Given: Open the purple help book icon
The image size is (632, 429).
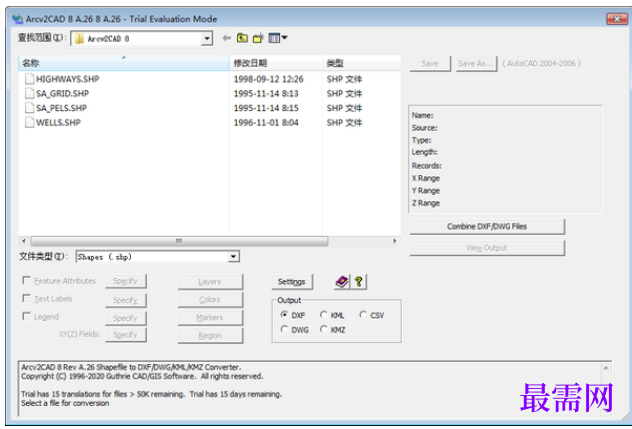Looking at the screenshot, I should point(342,281).
